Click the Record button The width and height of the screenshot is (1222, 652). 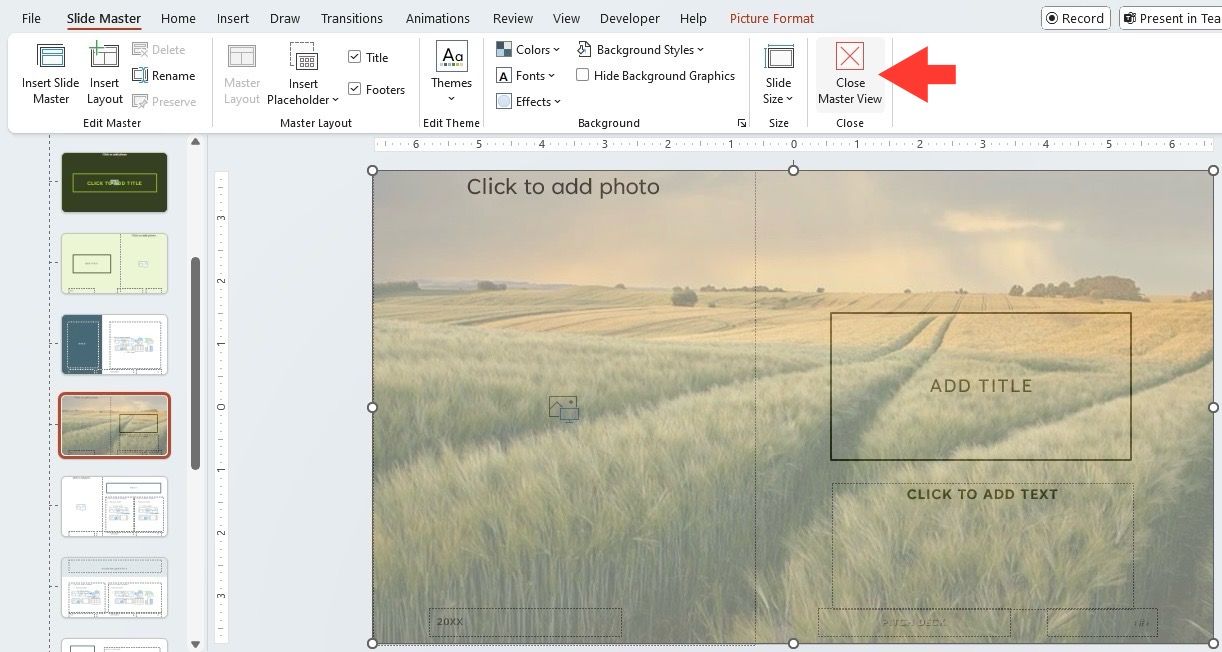click(1076, 18)
